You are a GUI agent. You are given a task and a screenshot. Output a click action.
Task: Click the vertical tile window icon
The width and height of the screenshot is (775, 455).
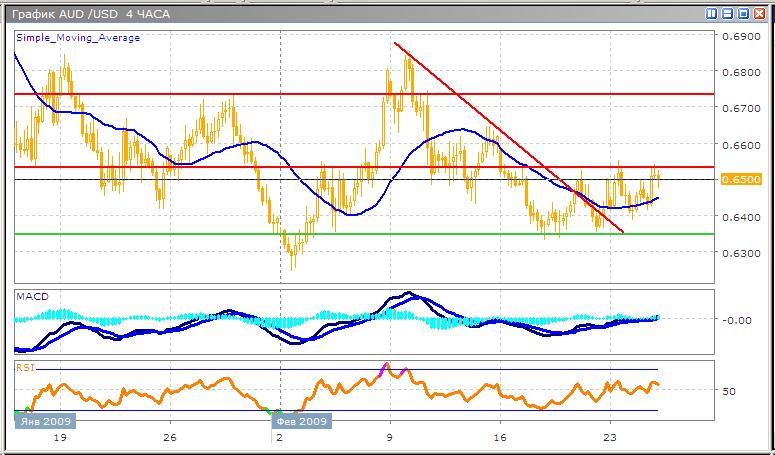click(712, 13)
